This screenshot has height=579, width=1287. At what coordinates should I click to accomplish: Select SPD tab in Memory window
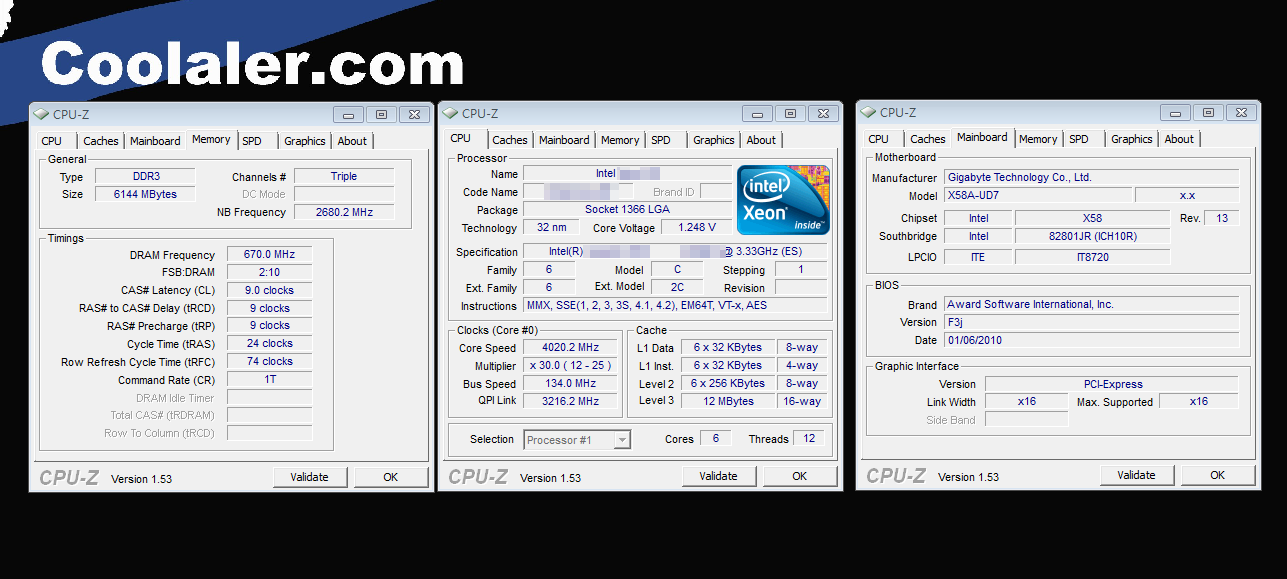click(x=252, y=141)
